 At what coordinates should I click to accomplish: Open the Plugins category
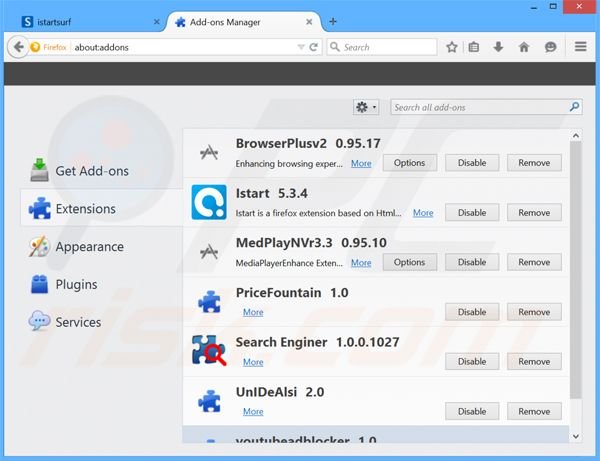101,284
